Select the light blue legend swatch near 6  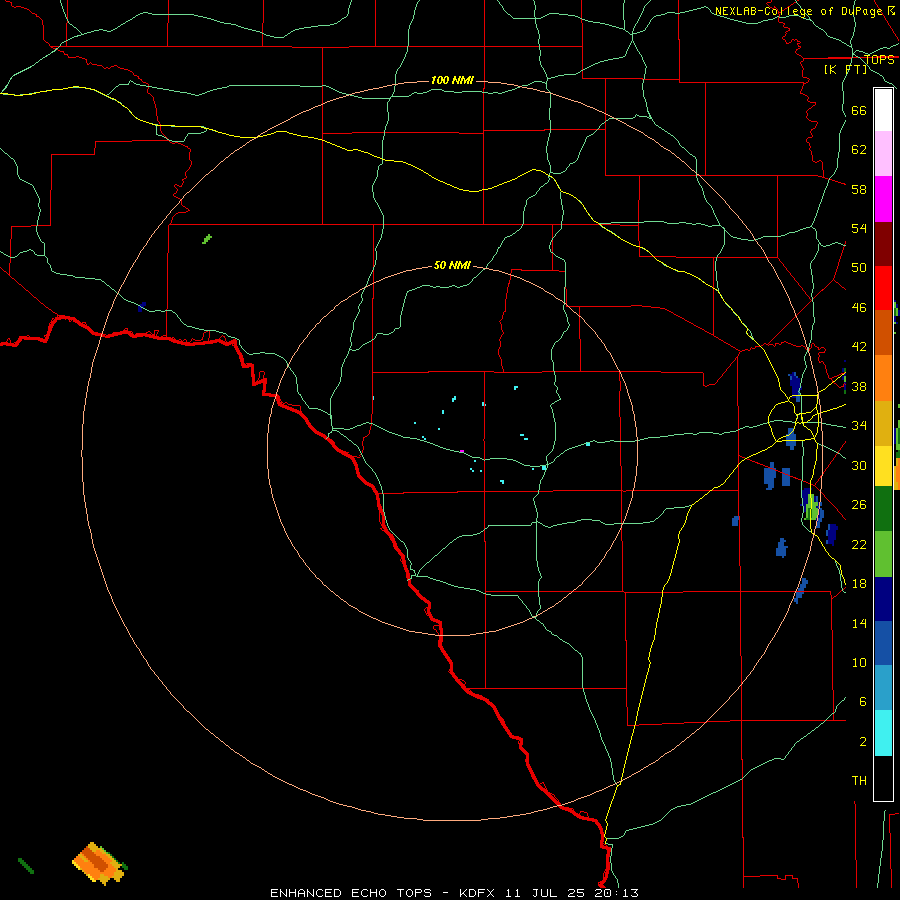tap(883, 688)
